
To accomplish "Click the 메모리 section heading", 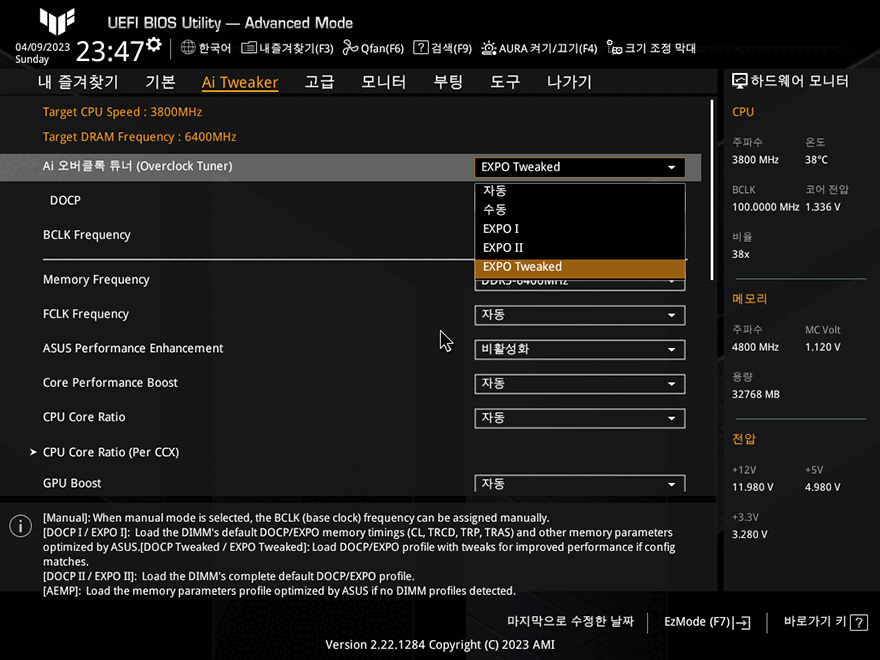I will [749, 299].
